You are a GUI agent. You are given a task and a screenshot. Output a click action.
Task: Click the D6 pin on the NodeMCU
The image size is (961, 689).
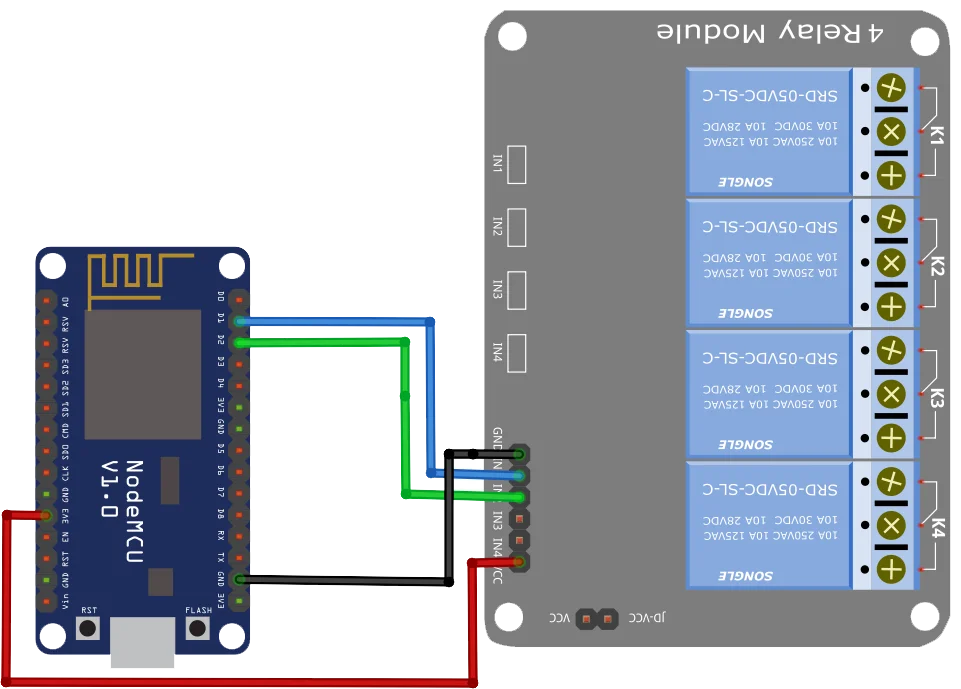pos(239,472)
